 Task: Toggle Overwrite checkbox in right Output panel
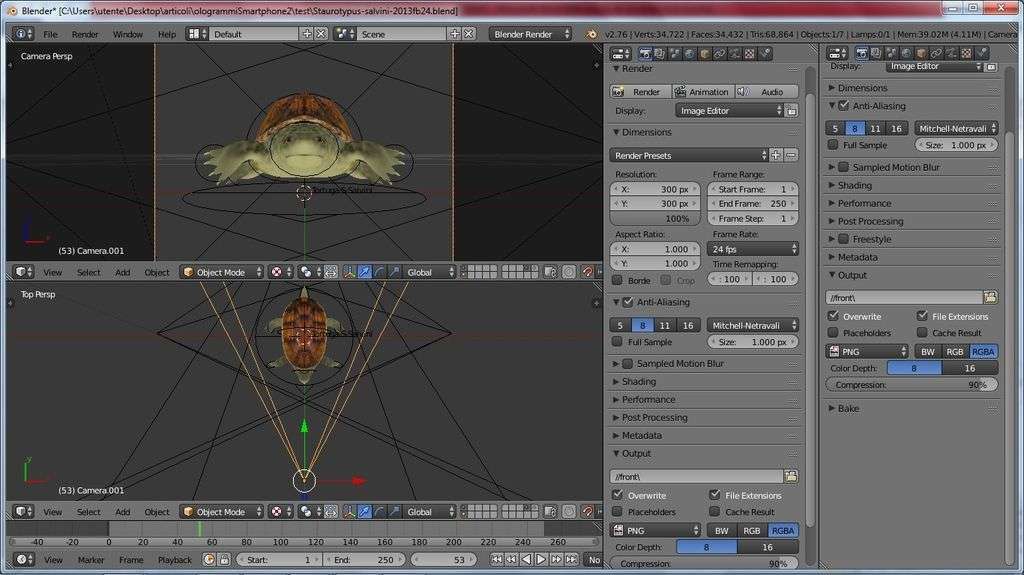[x=834, y=316]
